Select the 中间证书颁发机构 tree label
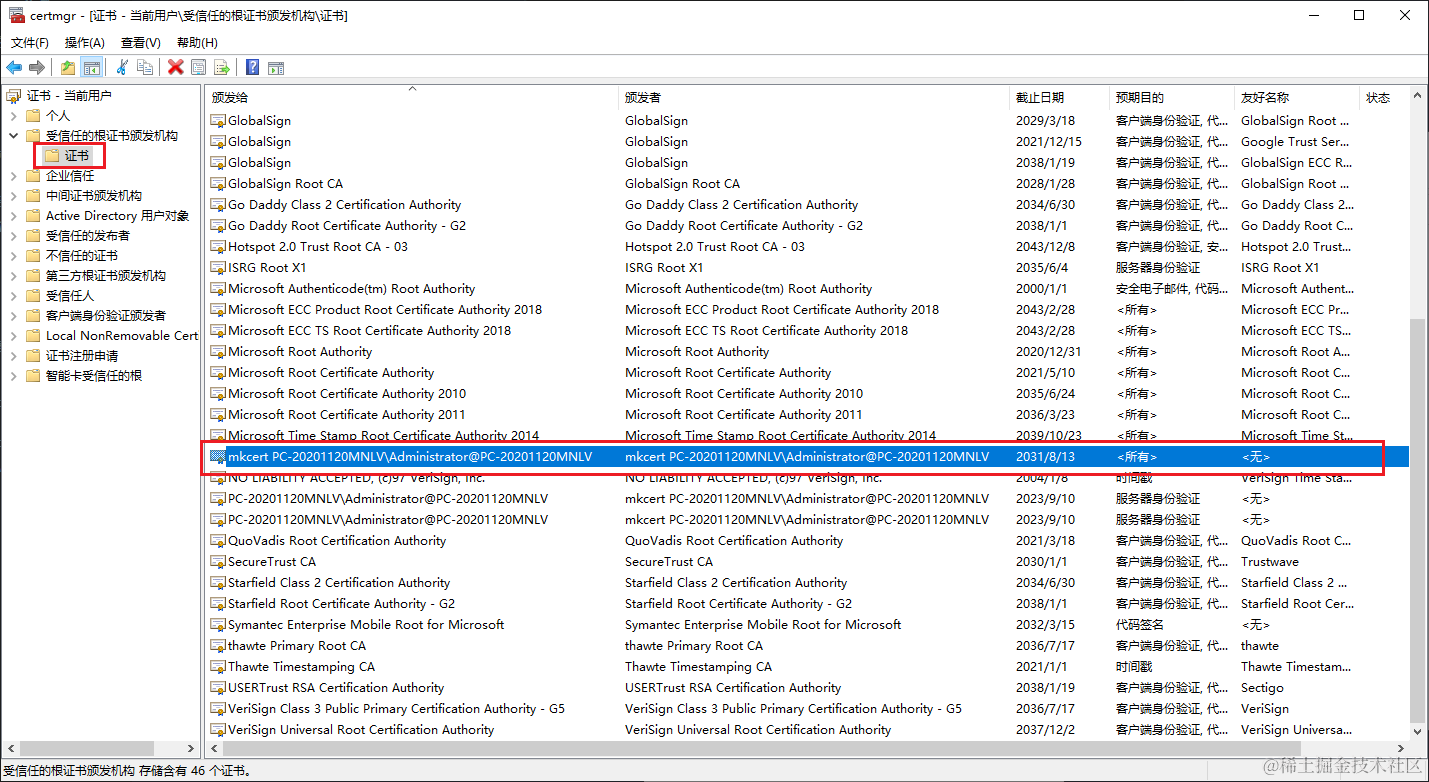Viewport: 1429px width, 782px height. (94, 196)
